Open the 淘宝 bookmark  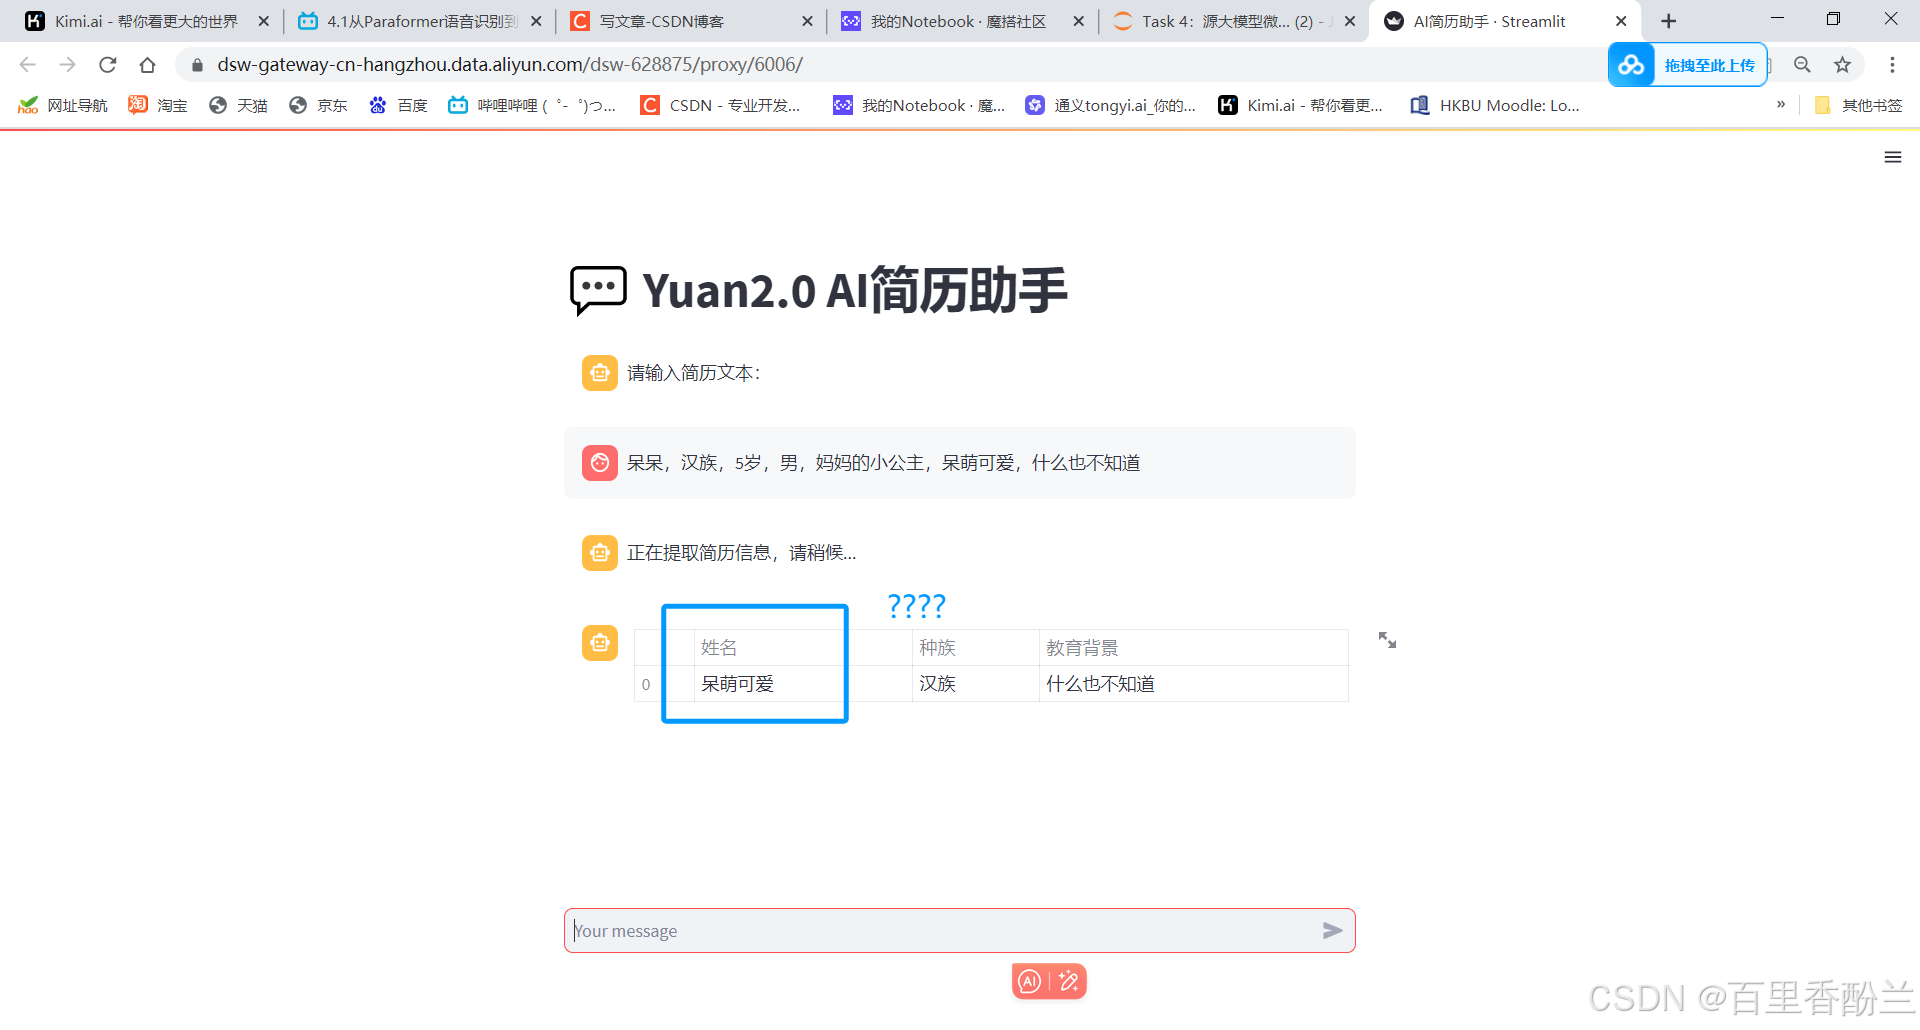[x=158, y=105]
